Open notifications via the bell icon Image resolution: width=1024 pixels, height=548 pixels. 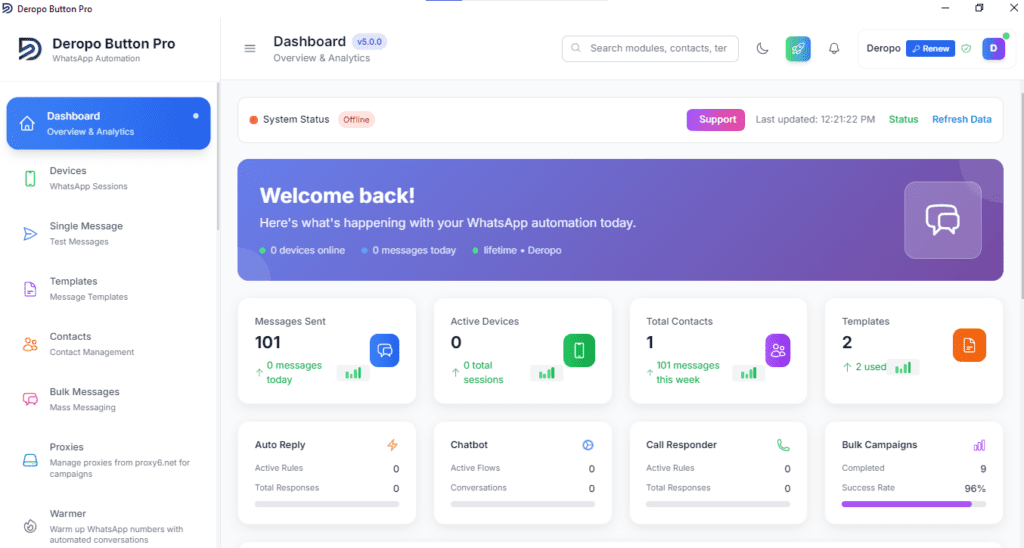pos(834,48)
